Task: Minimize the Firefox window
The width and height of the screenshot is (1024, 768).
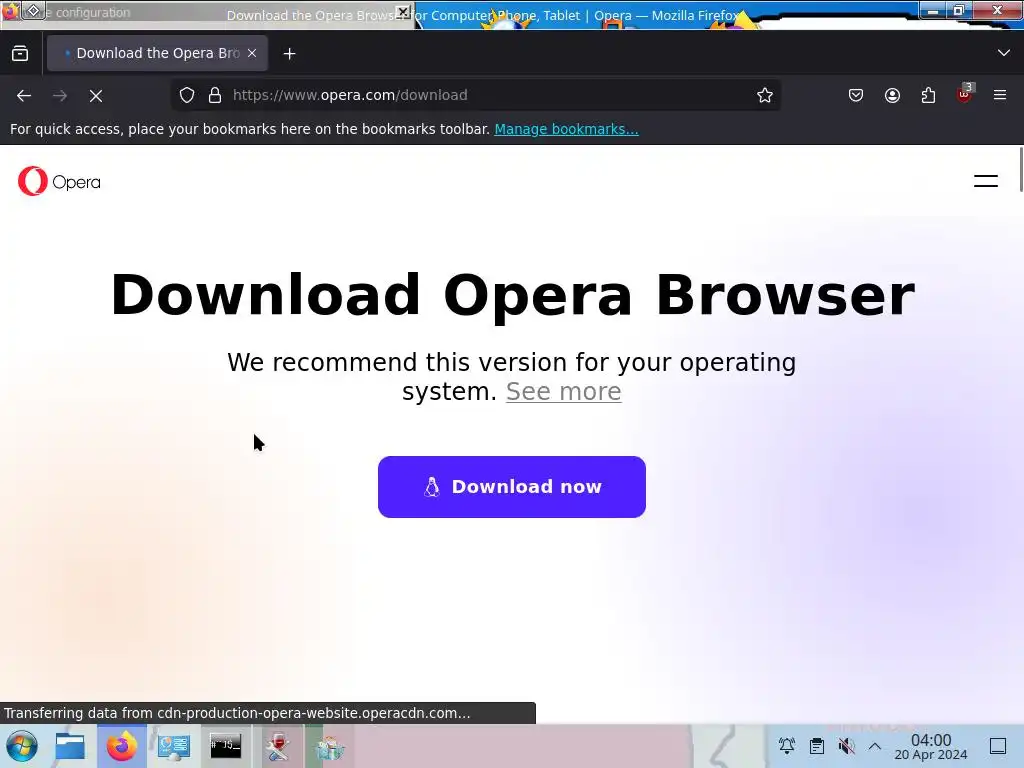Action: coord(933,10)
